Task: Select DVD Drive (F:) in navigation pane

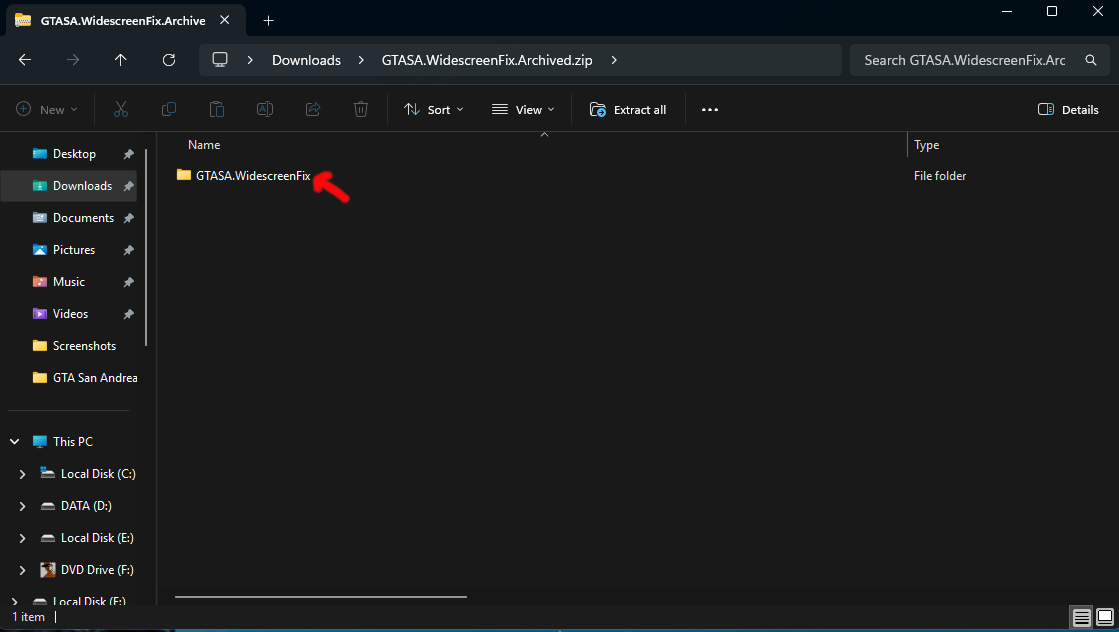Action: pyautogui.click(x=97, y=570)
